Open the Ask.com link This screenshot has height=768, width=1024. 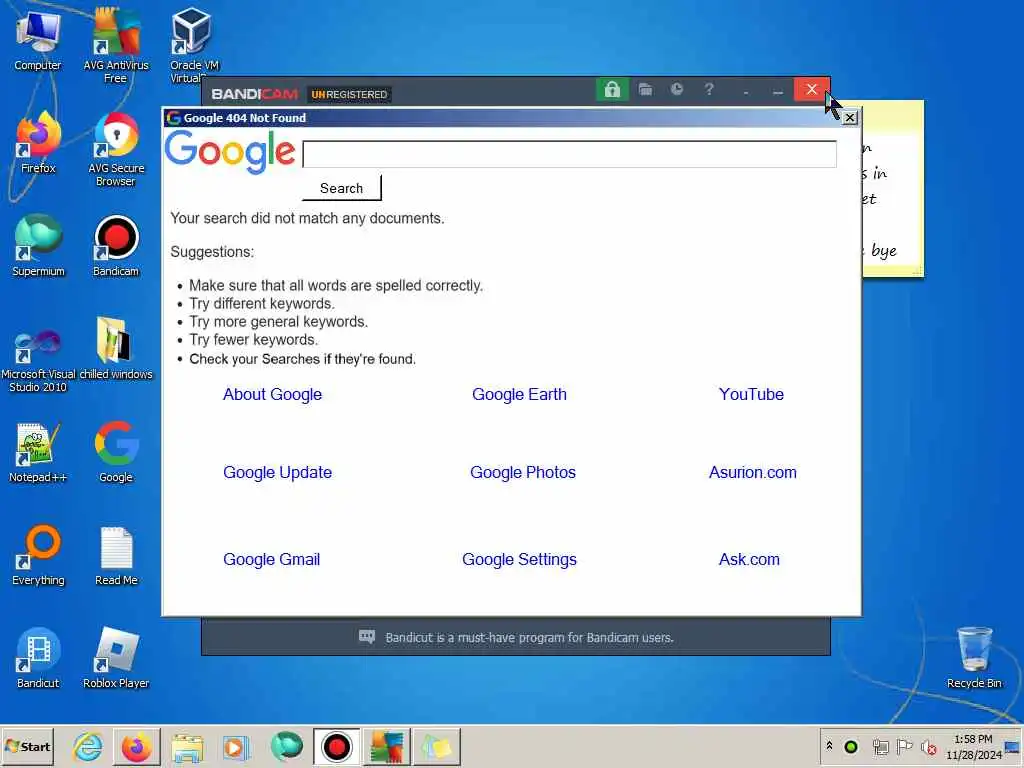749,559
